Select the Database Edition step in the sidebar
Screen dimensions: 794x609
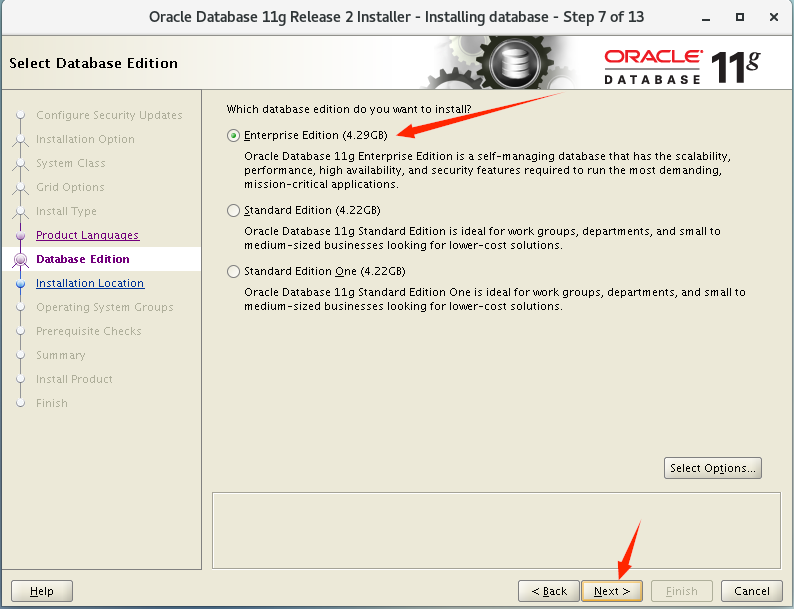[83, 259]
